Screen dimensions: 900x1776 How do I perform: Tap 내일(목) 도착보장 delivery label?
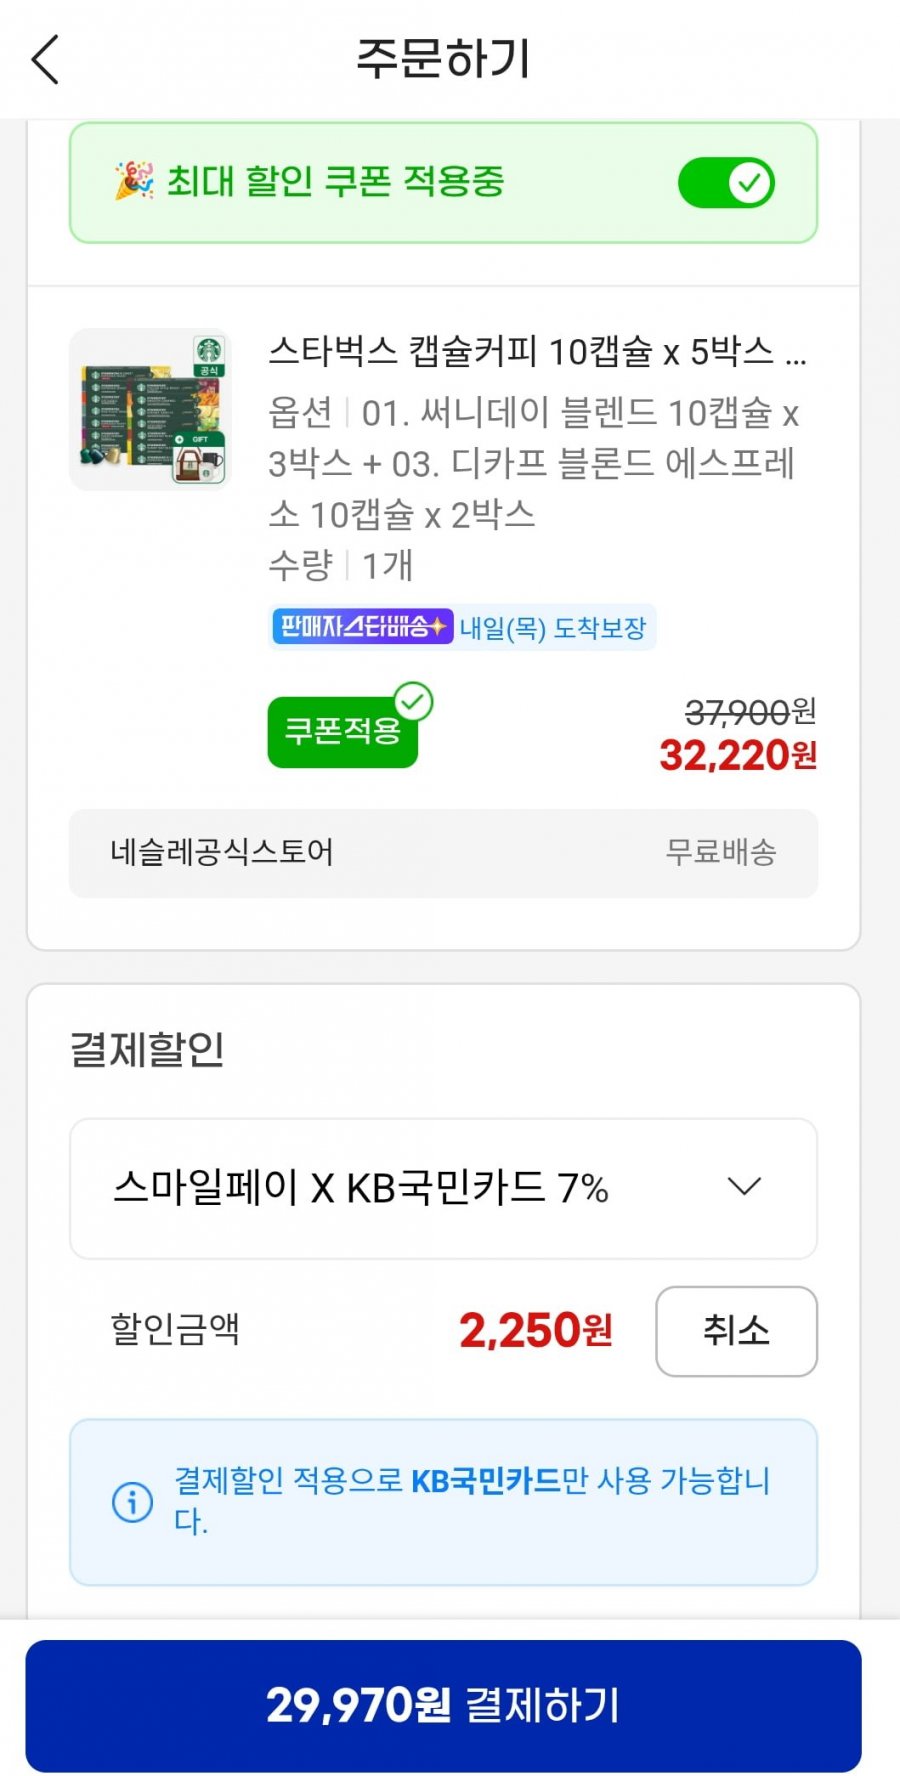(553, 628)
